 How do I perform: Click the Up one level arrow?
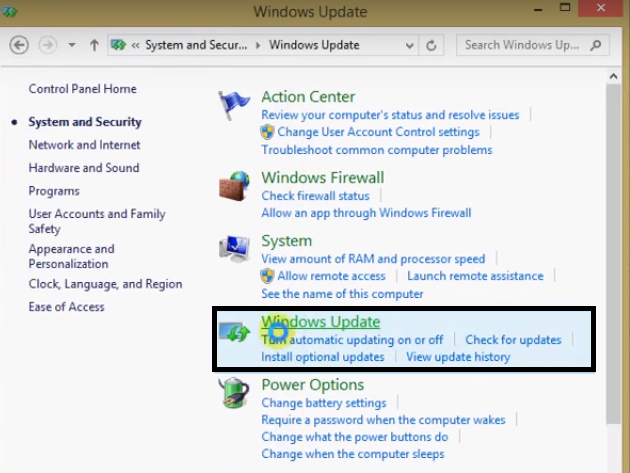[x=95, y=45]
